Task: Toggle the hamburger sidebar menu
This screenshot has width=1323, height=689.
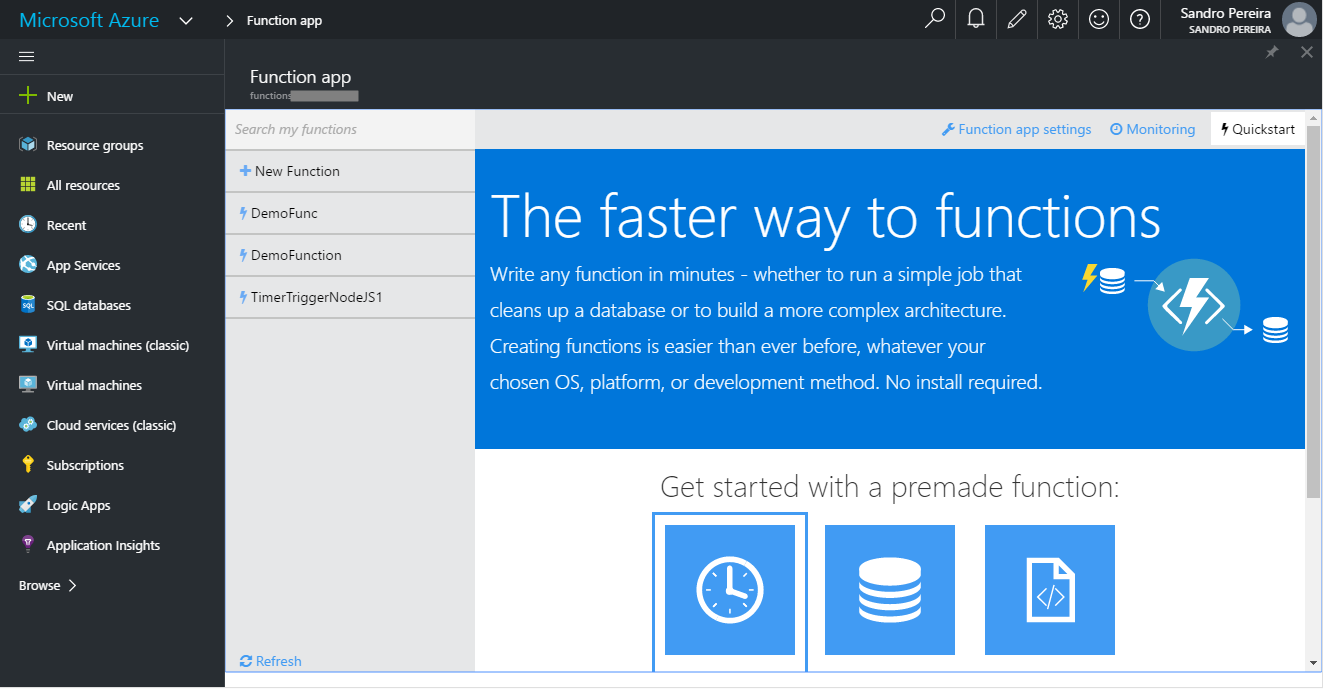Action: (x=27, y=57)
